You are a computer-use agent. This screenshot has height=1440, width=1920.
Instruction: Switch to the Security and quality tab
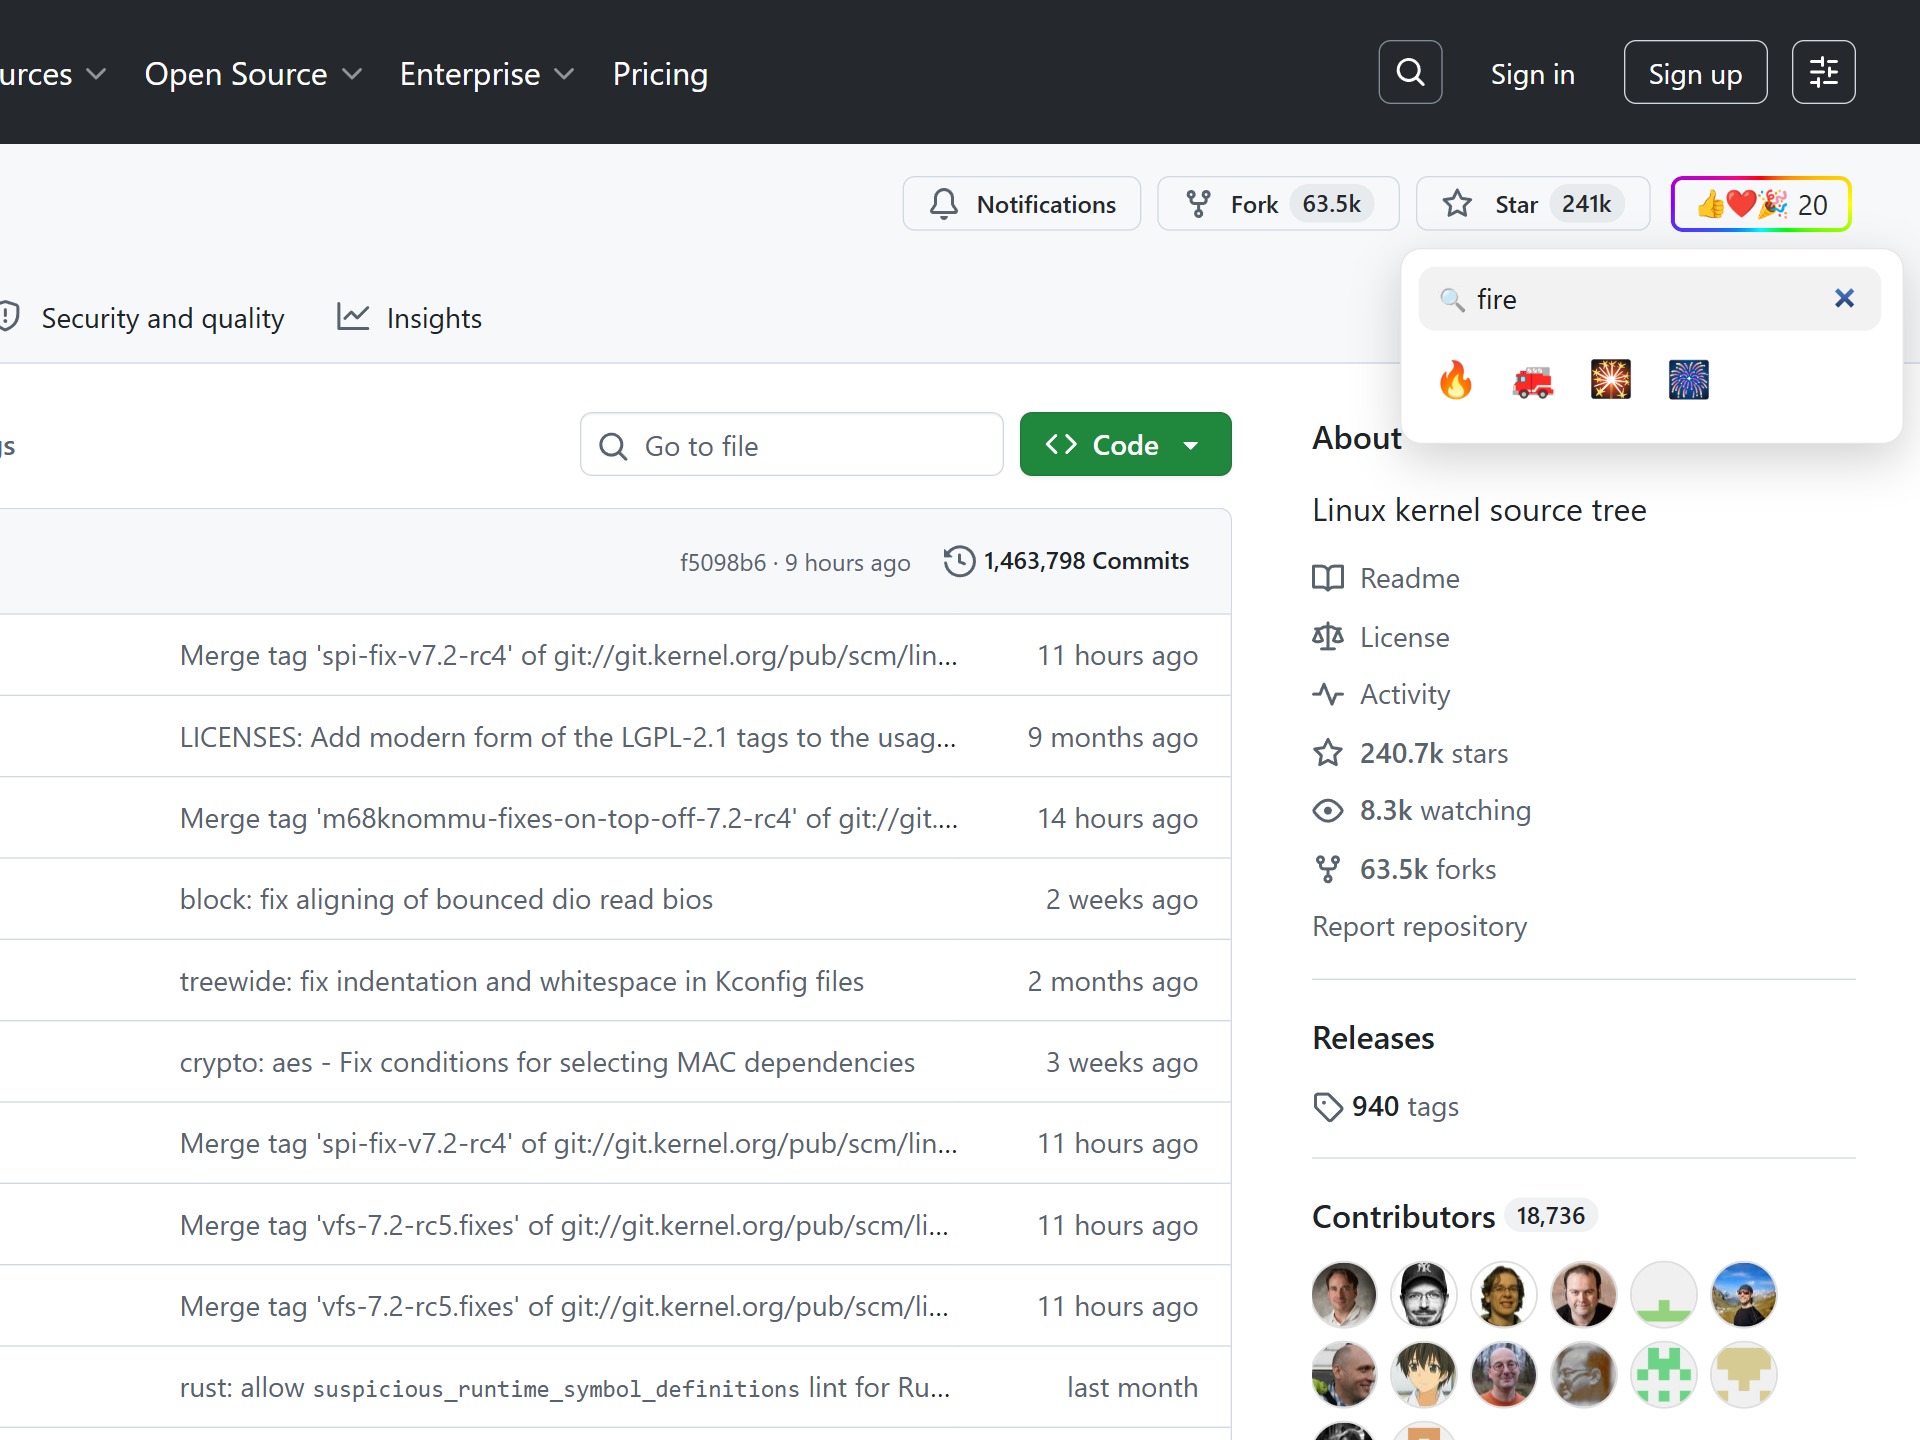pos(142,318)
